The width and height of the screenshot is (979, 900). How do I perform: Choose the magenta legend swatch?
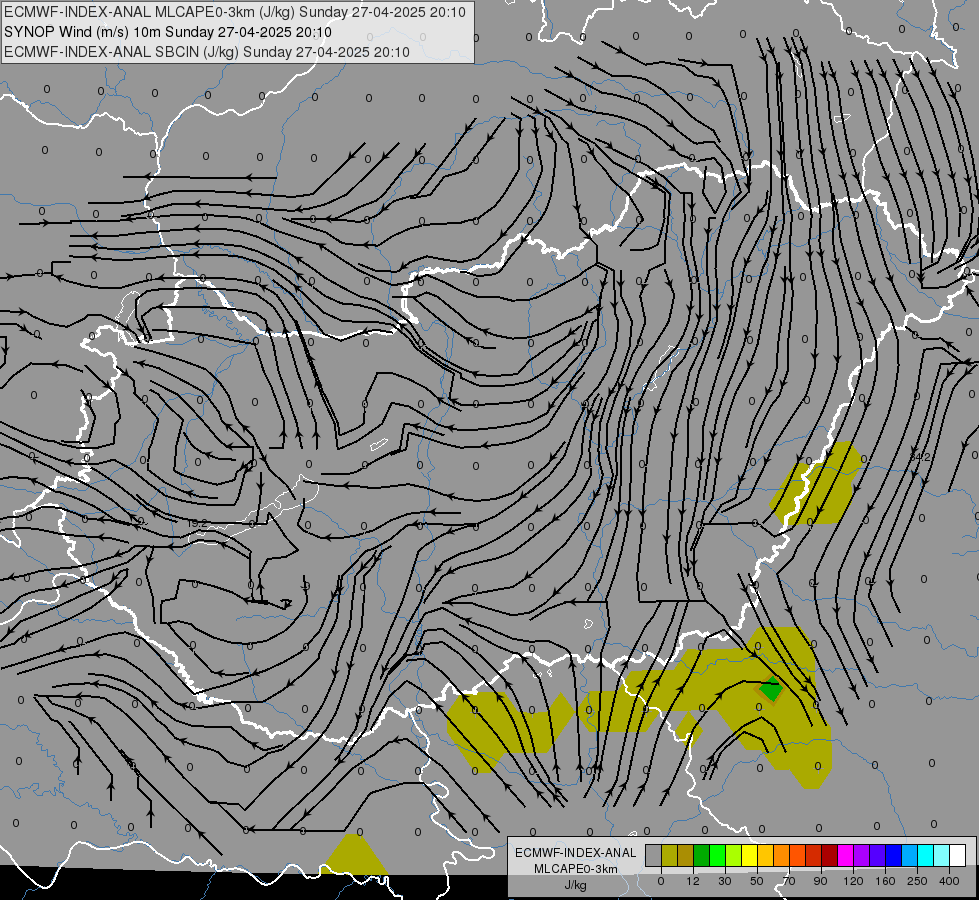(846, 855)
